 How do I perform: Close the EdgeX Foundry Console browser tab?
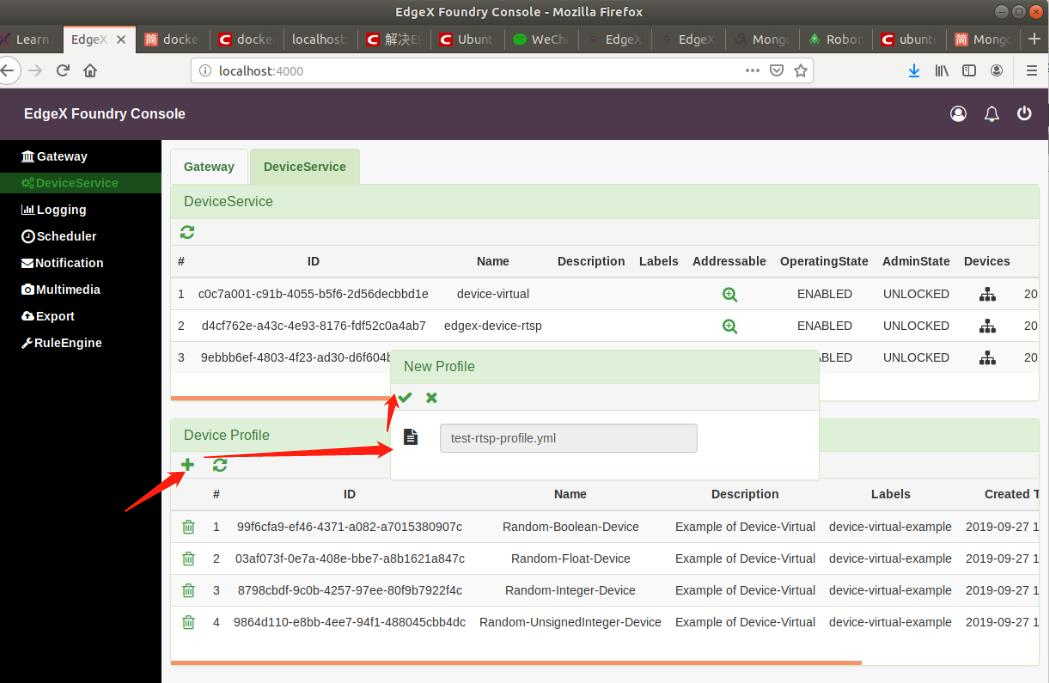(121, 39)
